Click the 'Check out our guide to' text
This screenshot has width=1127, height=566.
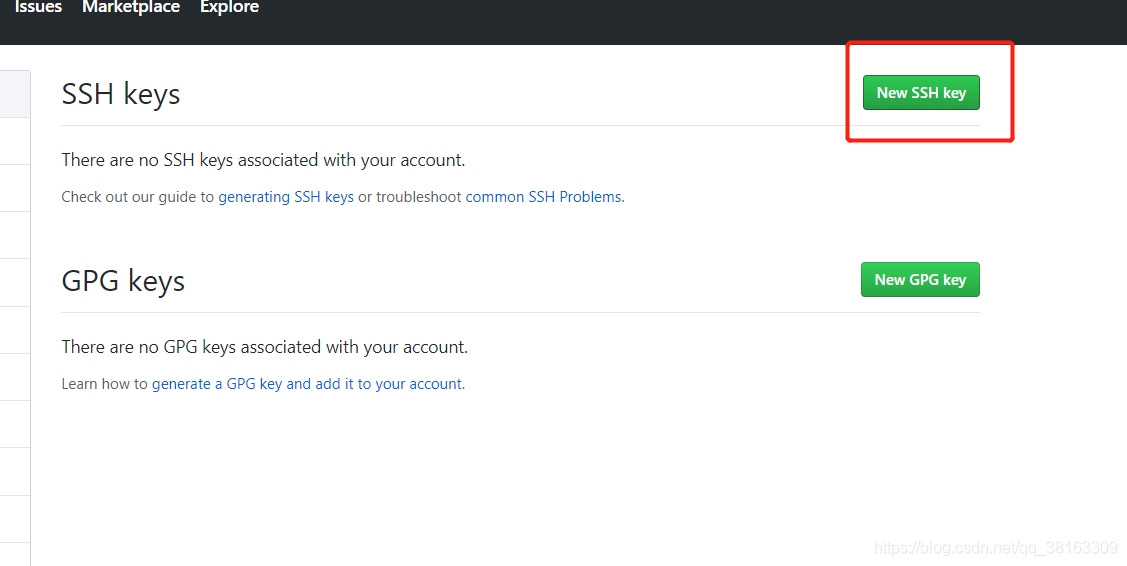coord(138,197)
